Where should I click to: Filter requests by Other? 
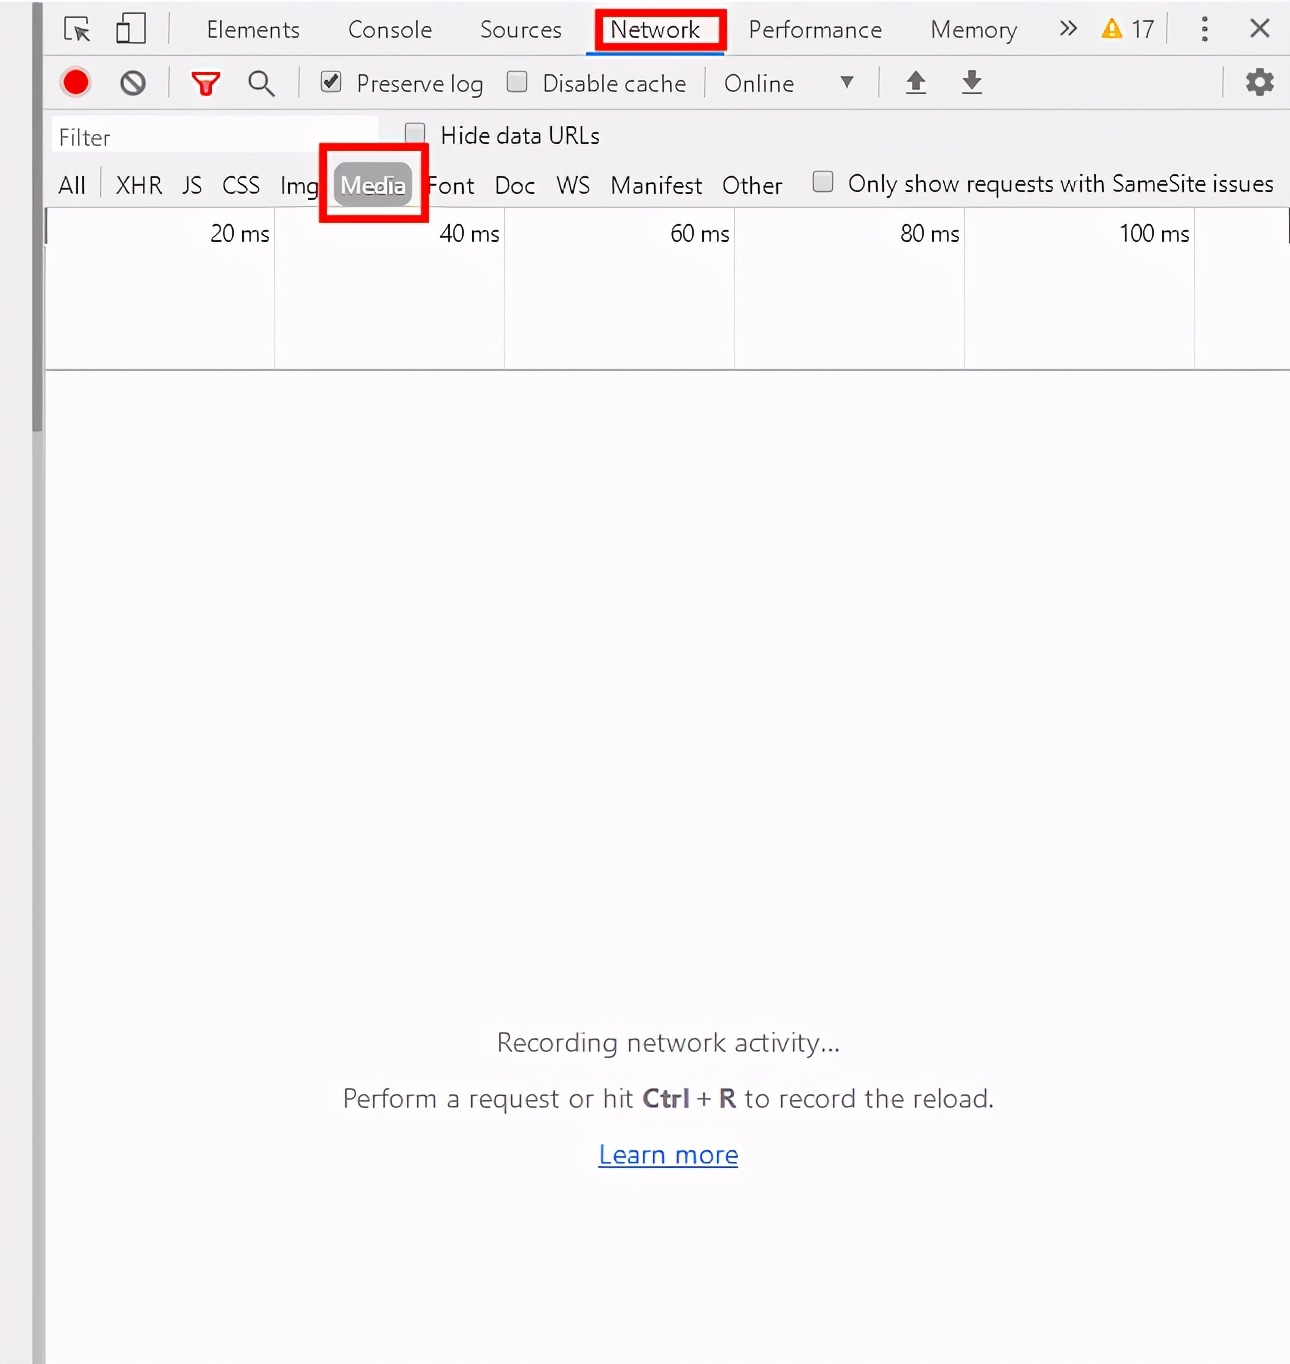point(752,185)
